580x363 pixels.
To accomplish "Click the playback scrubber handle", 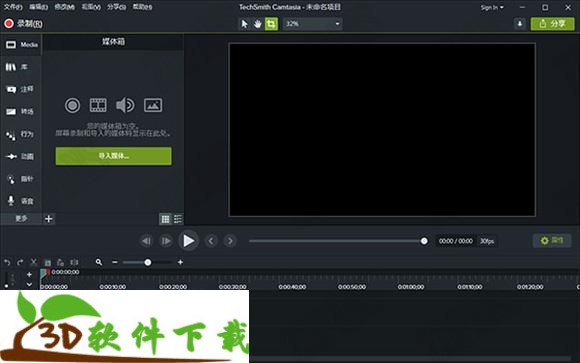I will (424, 241).
